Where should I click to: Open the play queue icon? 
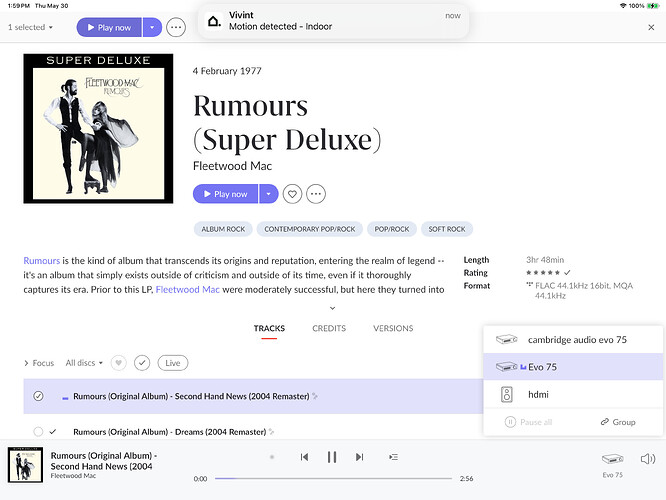393,457
